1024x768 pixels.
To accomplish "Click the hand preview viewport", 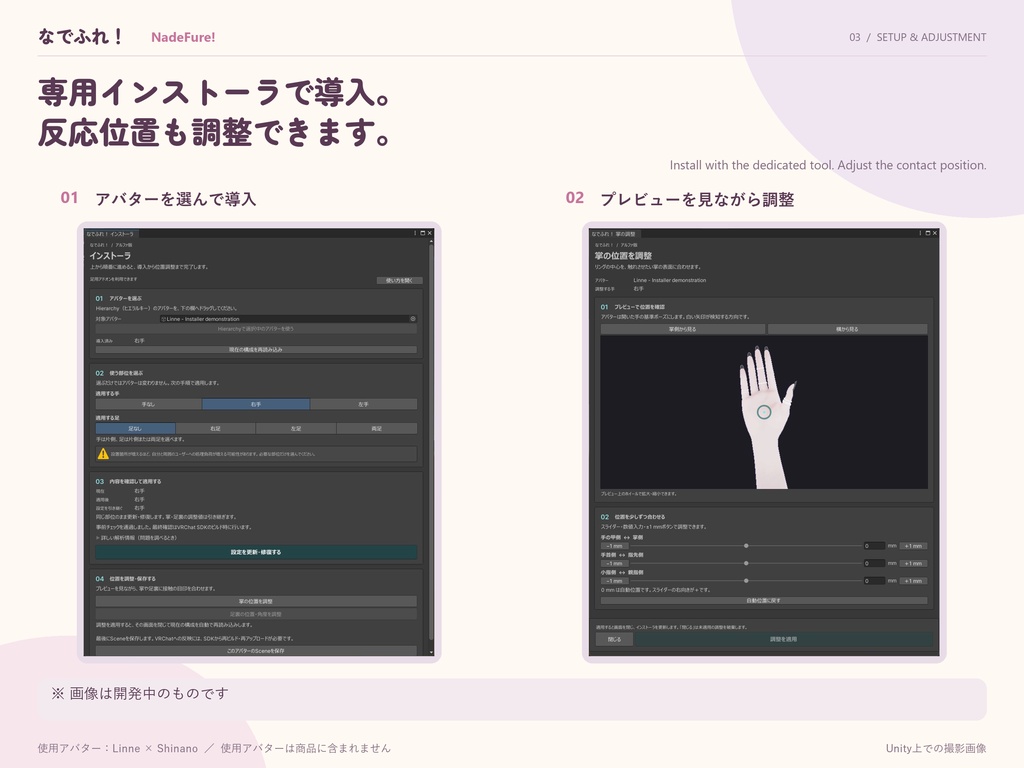I will tap(764, 412).
